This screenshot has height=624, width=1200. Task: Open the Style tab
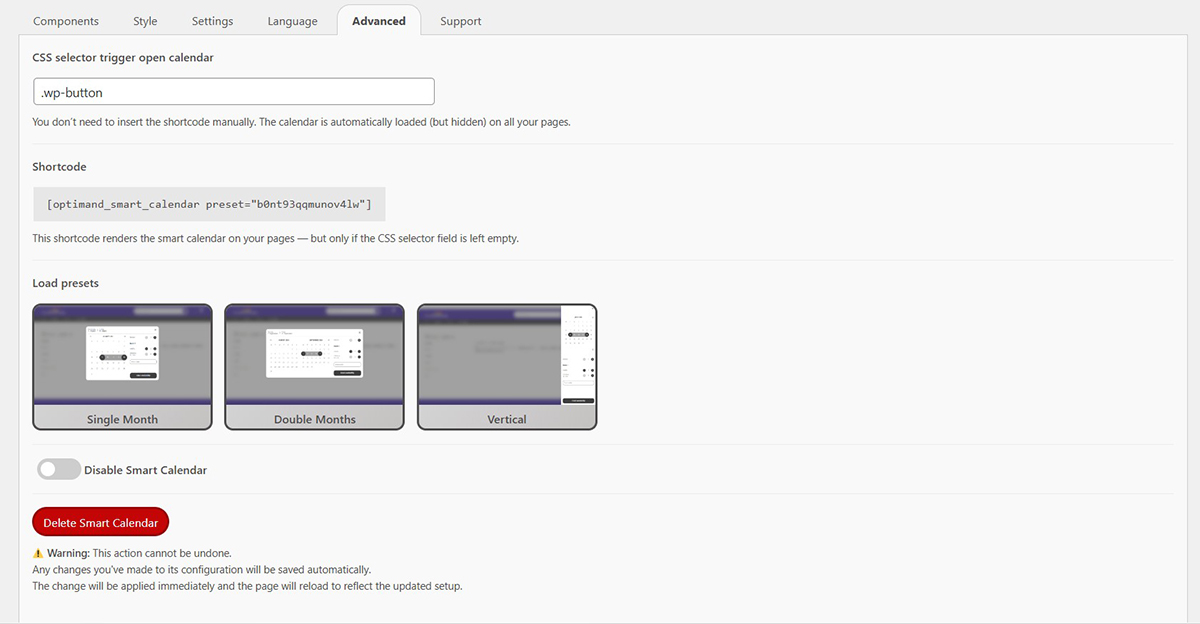pyautogui.click(x=144, y=20)
